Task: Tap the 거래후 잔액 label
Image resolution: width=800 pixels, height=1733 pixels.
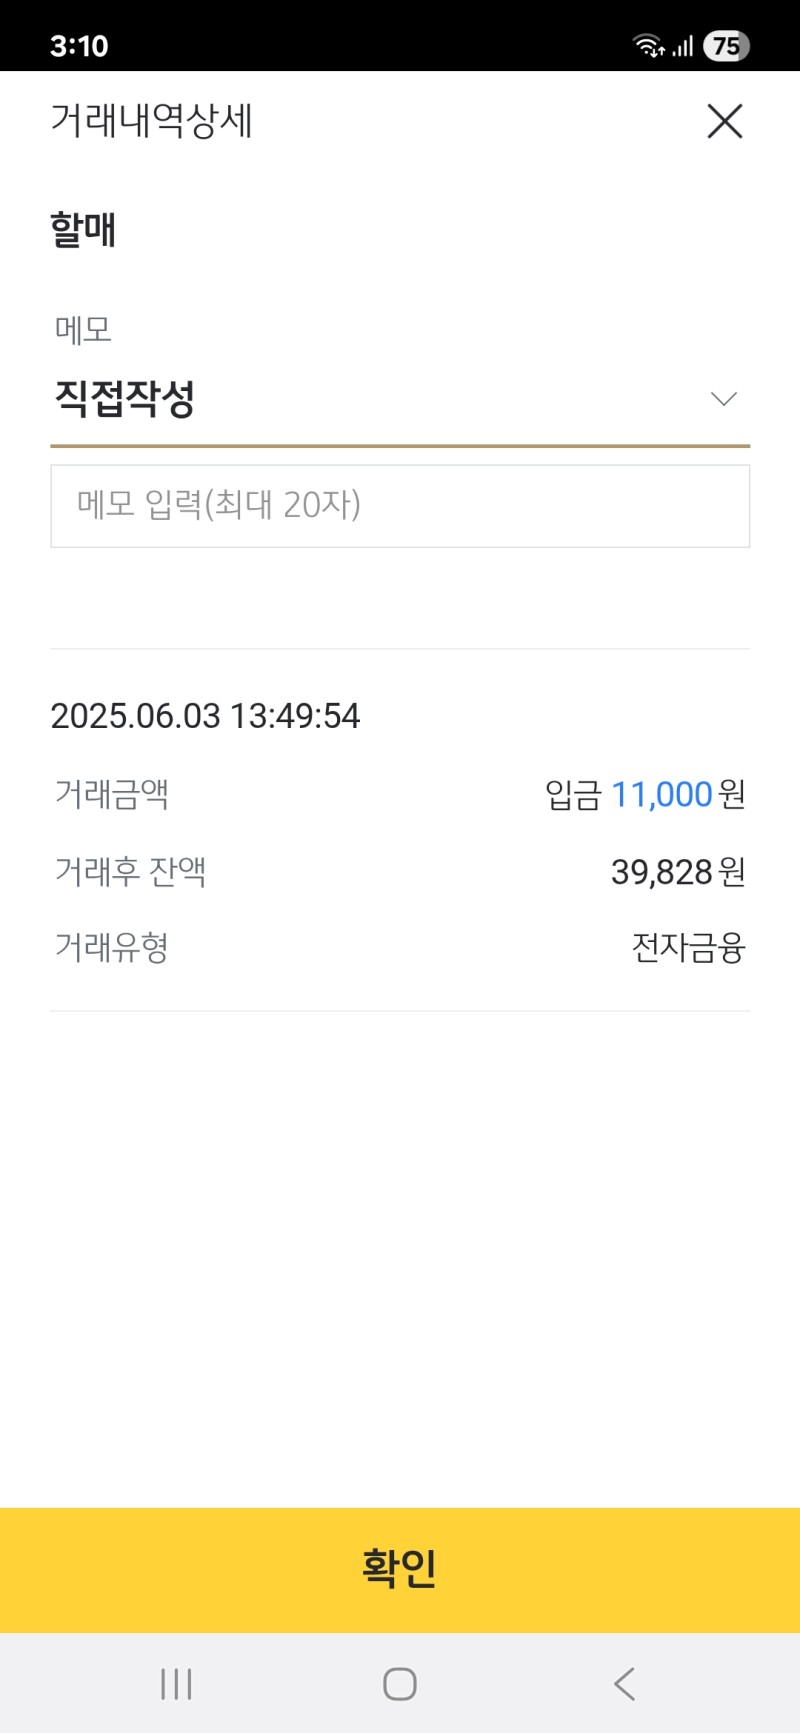Action: (130, 872)
